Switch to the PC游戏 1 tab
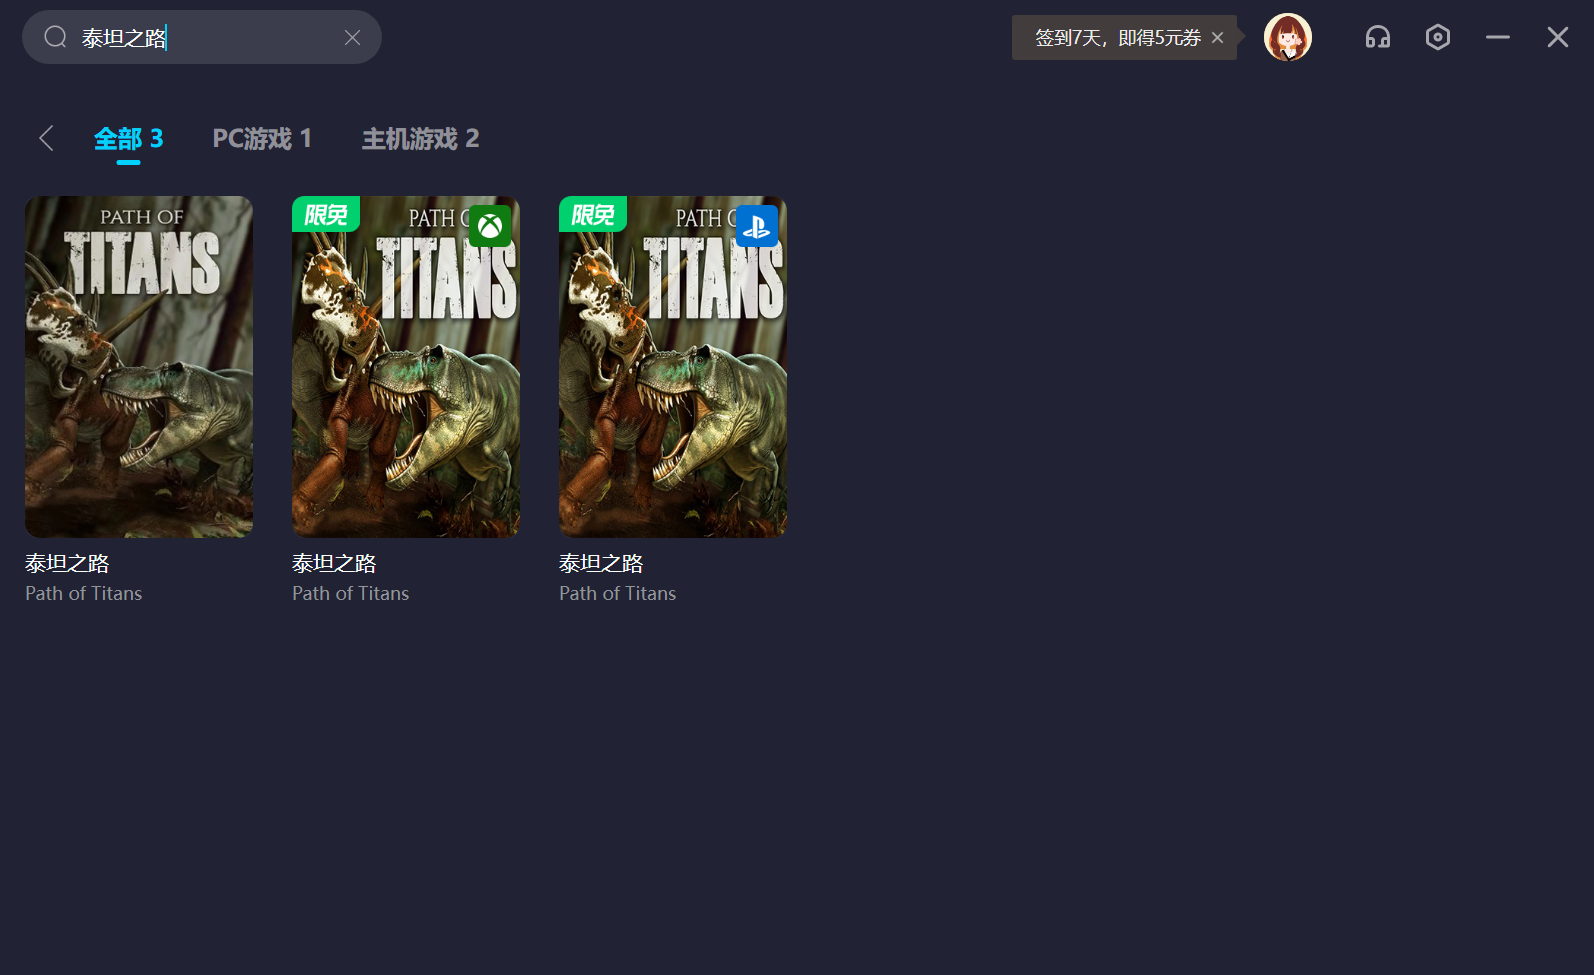This screenshot has height=975, width=1594. coord(262,139)
